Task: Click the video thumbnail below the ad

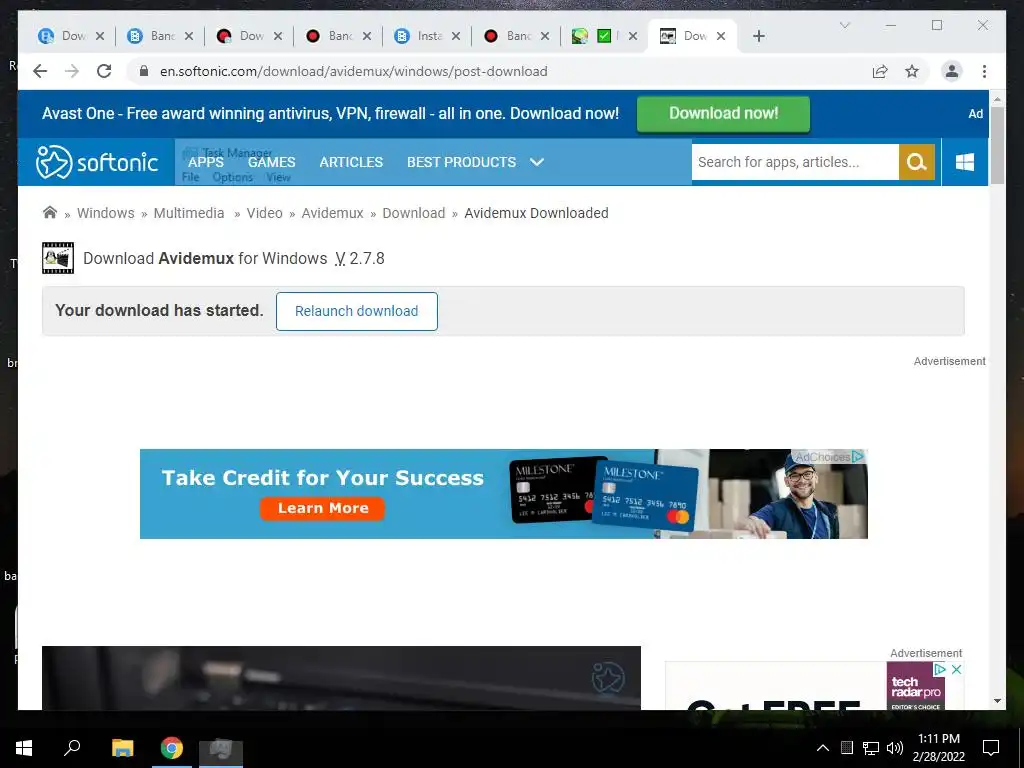Action: pyautogui.click(x=341, y=678)
